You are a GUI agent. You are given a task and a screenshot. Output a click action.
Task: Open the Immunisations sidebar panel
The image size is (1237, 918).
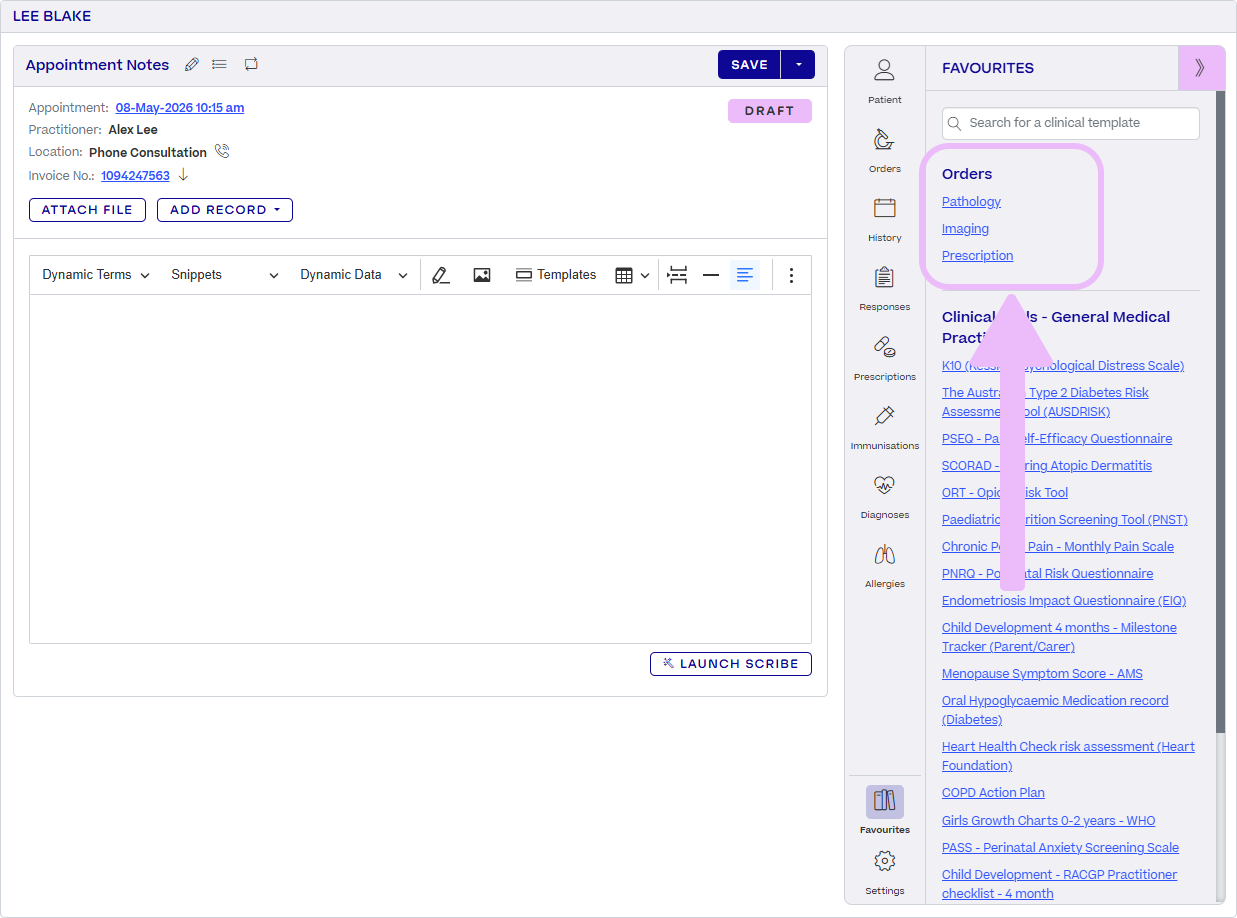[884, 427]
